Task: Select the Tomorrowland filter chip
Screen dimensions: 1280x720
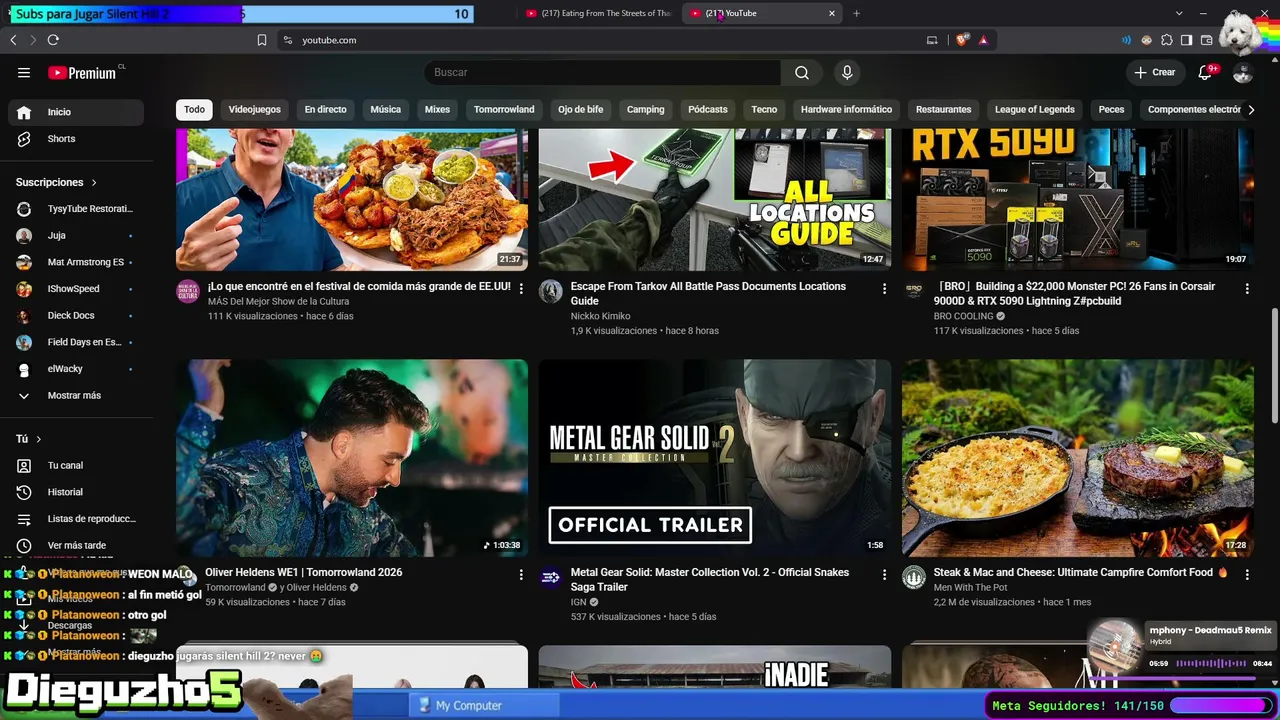Action: click(504, 109)
